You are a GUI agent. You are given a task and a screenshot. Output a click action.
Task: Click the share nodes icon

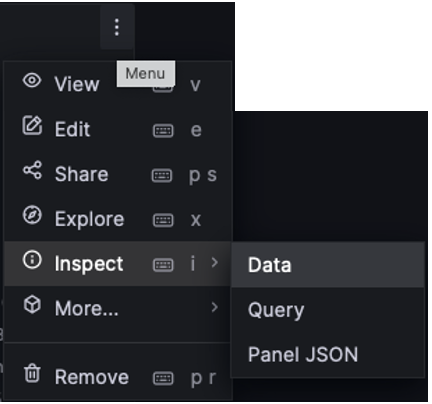click(32, 170)
